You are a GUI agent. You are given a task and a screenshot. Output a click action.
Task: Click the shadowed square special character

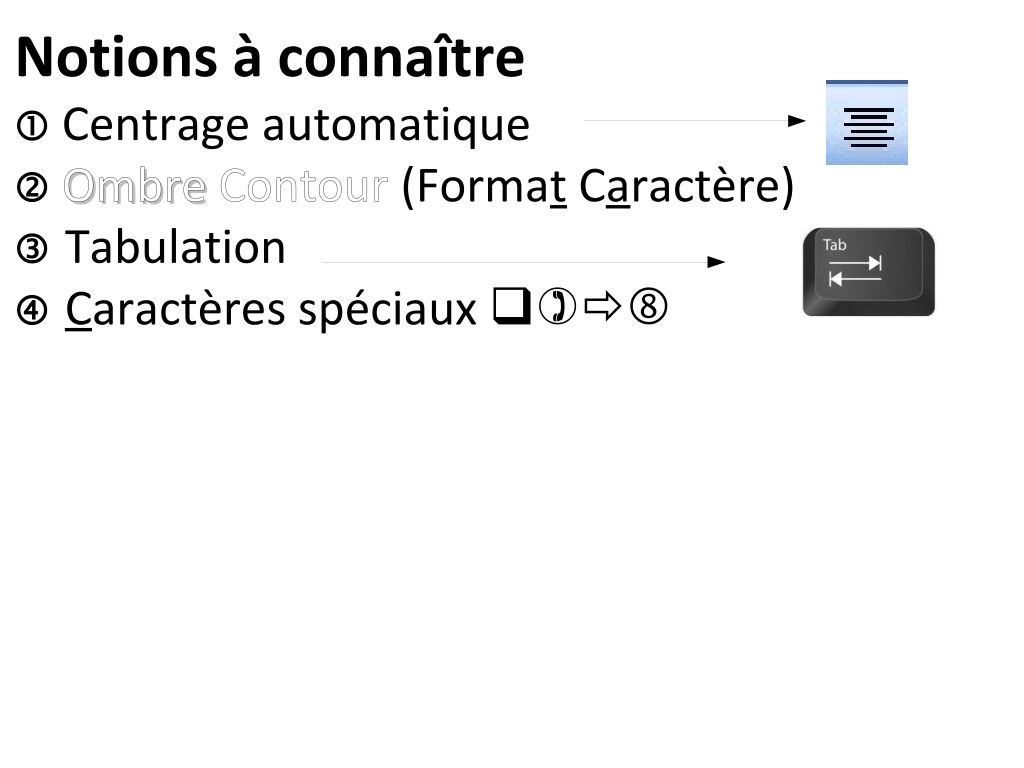(x=512, y=306)
